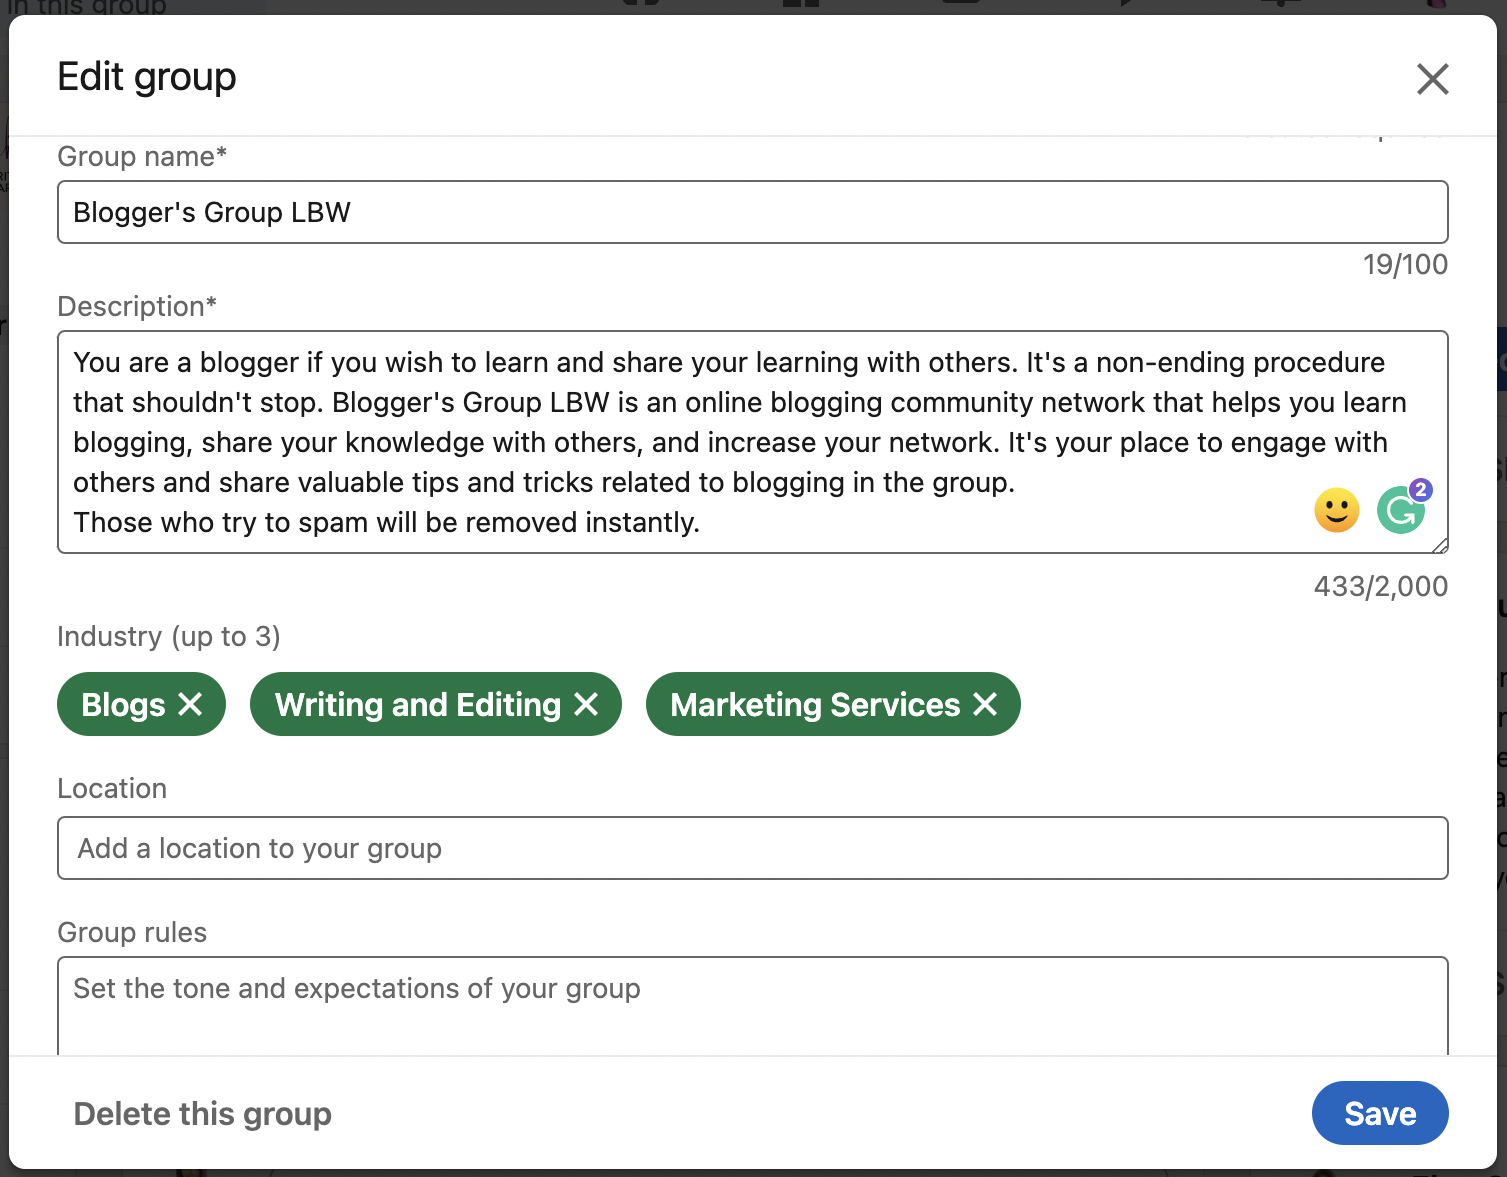Select the Blogs industry chip
Viewport: 1507px width, 1177px height.
pyautogui.click(x=123, y=704)
